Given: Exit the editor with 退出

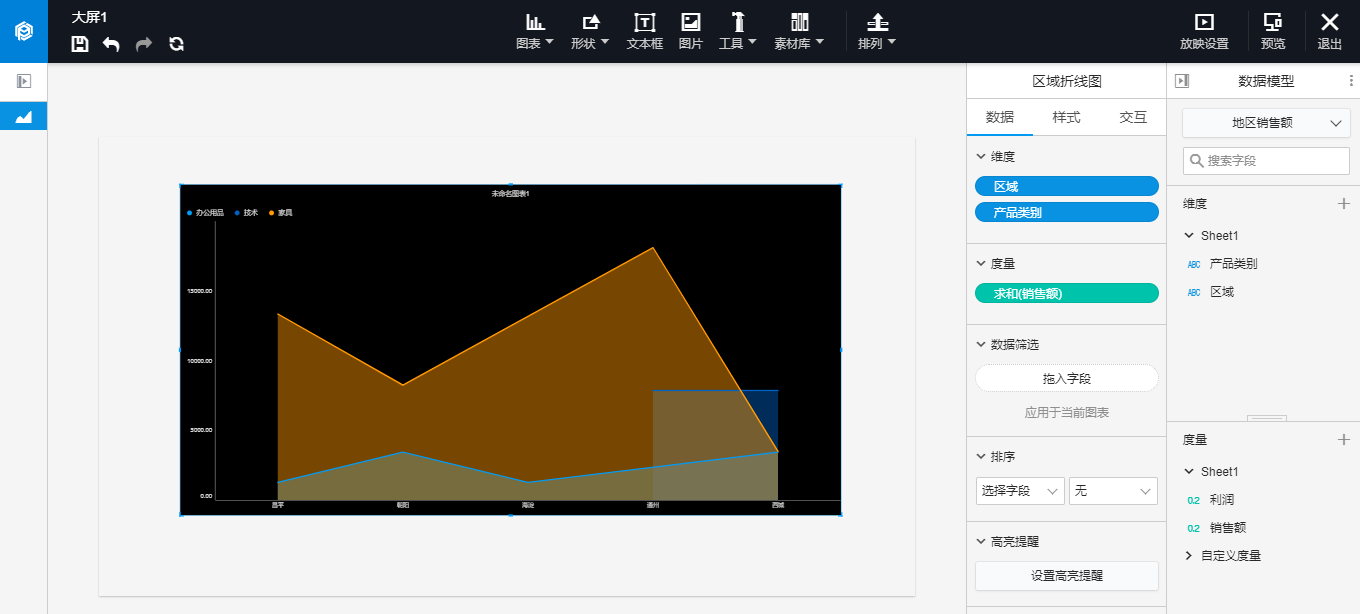Looking at the screenshot, I should pyautogui.click(x=1329, y=31).
